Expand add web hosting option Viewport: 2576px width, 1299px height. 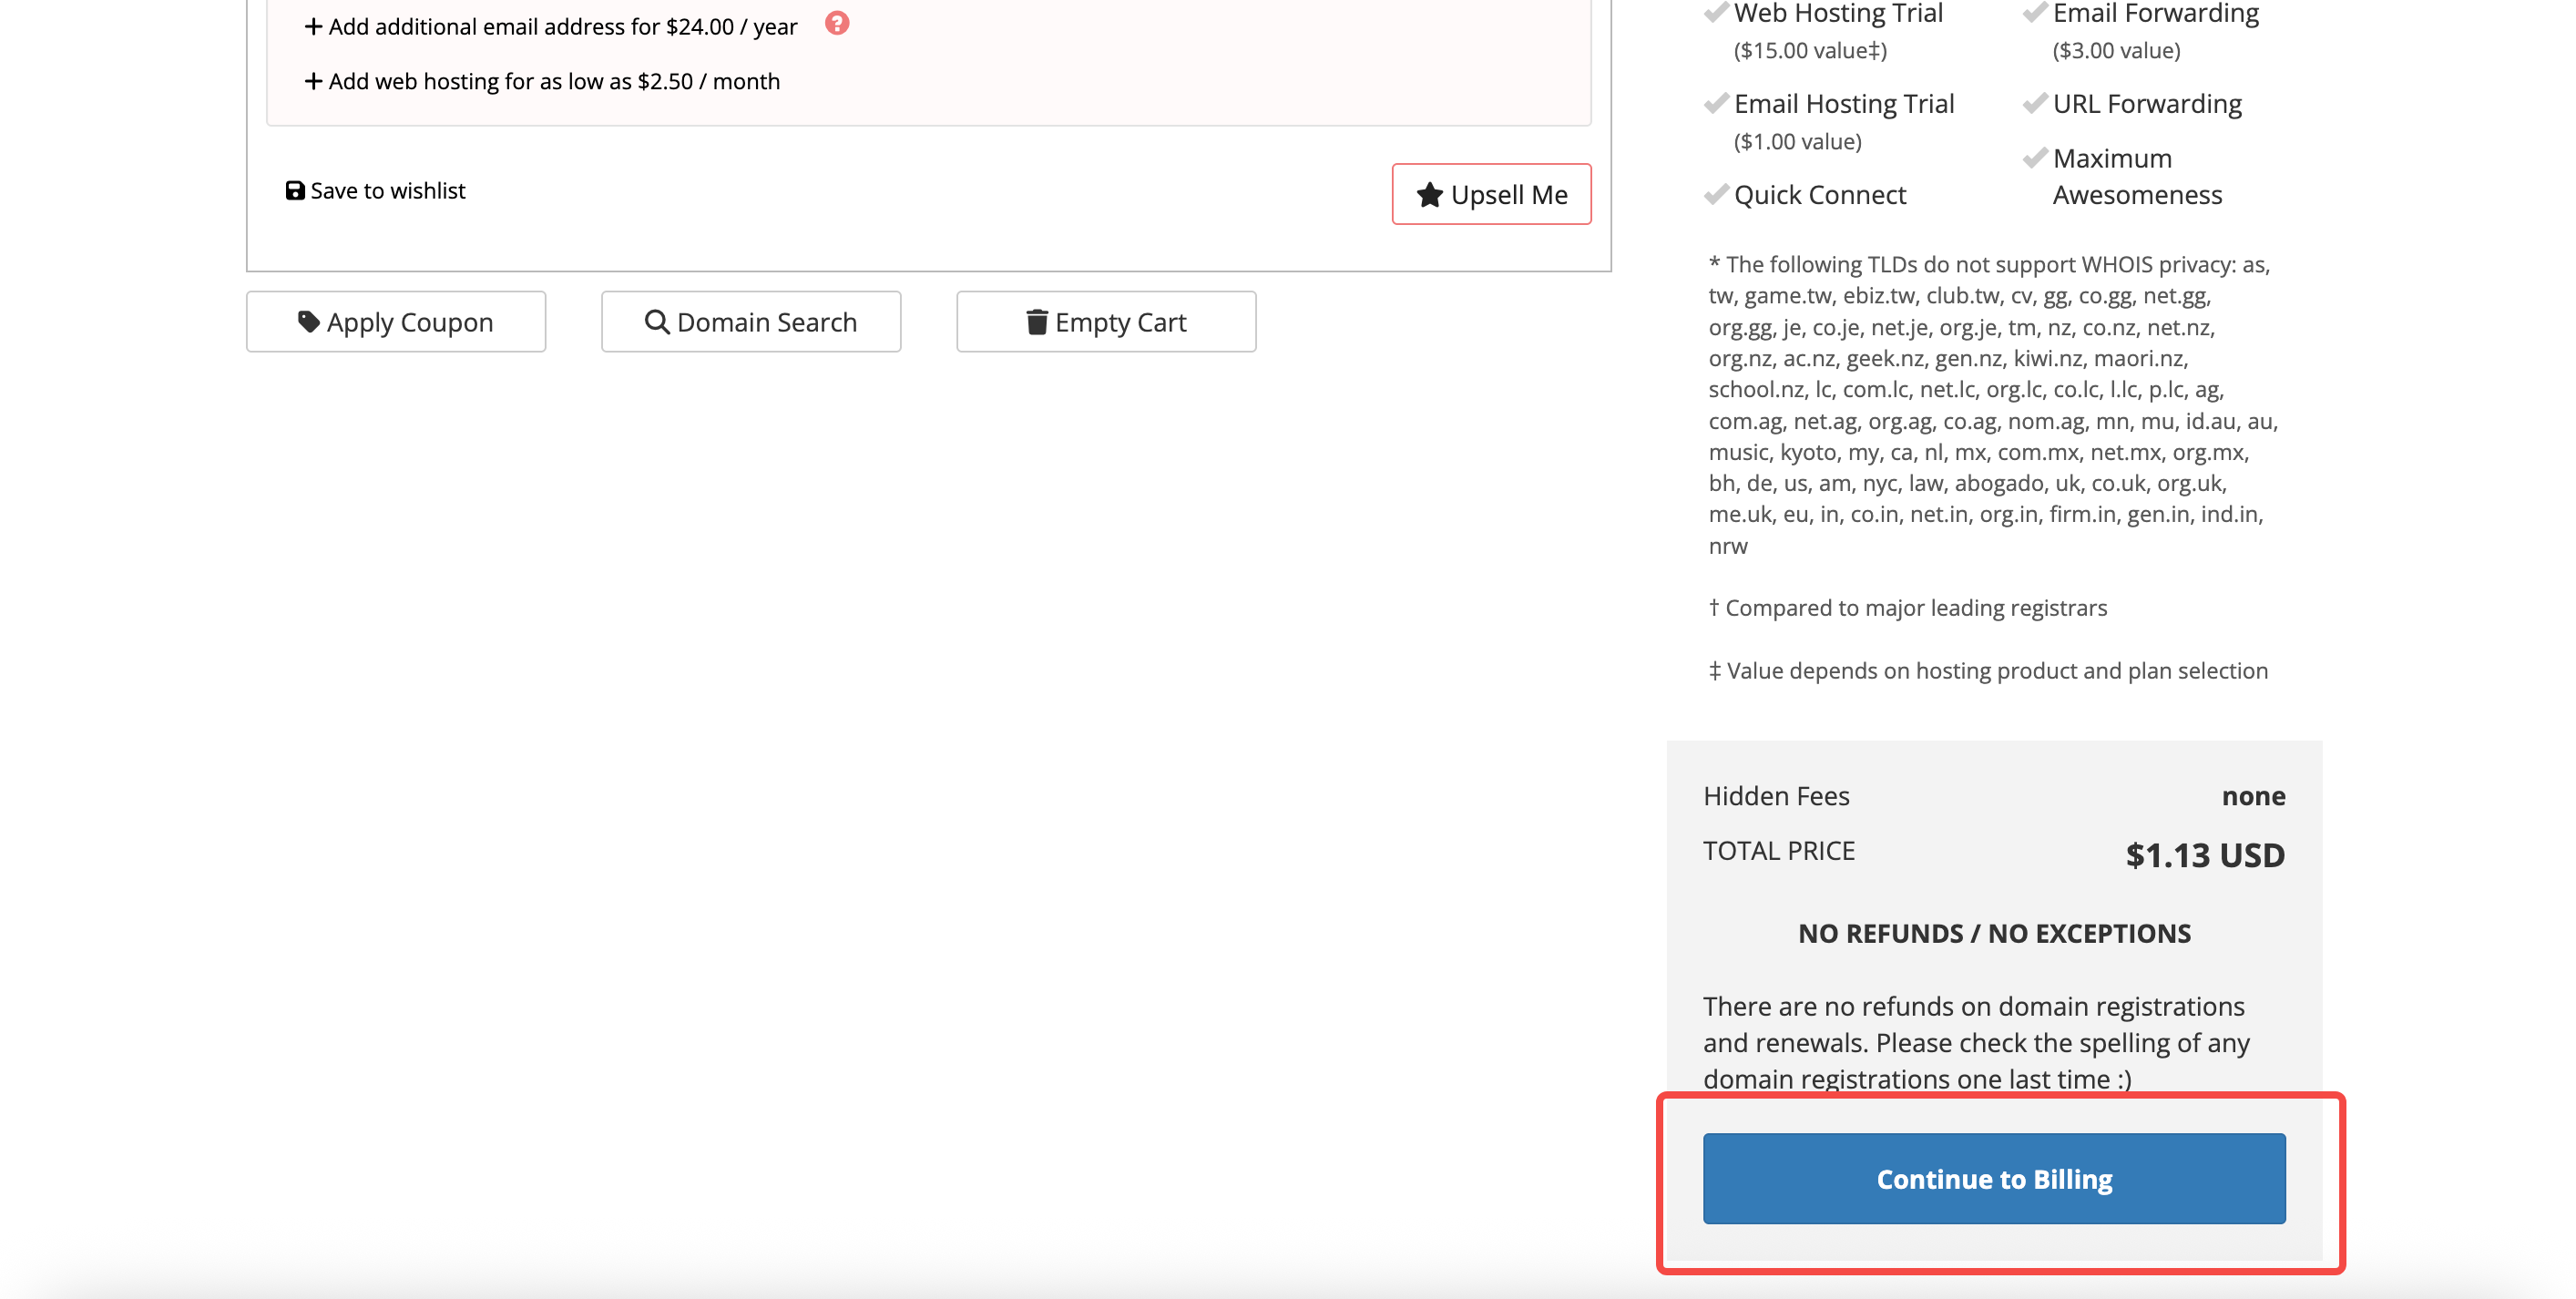pos(542,81)
